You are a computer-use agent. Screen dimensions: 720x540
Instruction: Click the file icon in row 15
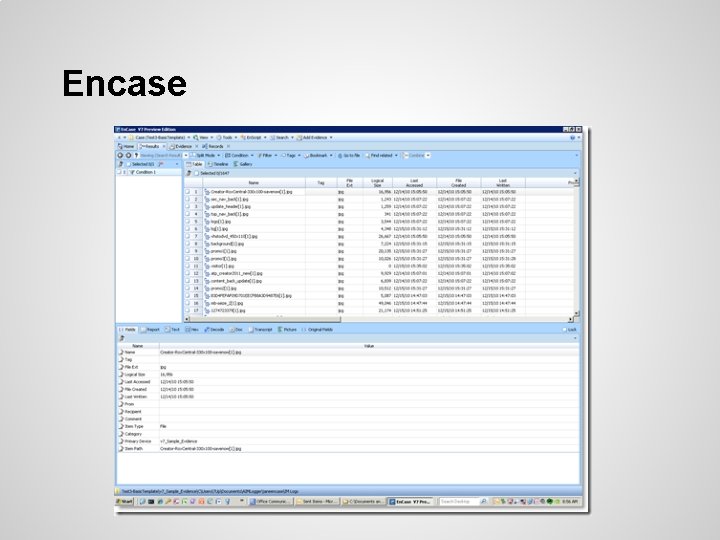(x=207, y=296)
